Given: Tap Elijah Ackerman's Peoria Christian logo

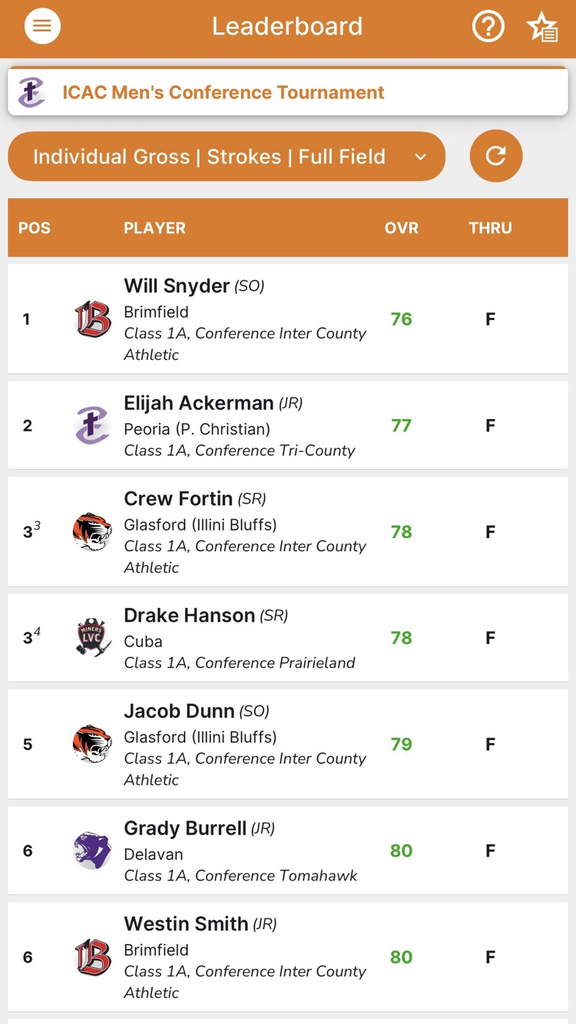Looking at the screenshot, I should (93, 425).
